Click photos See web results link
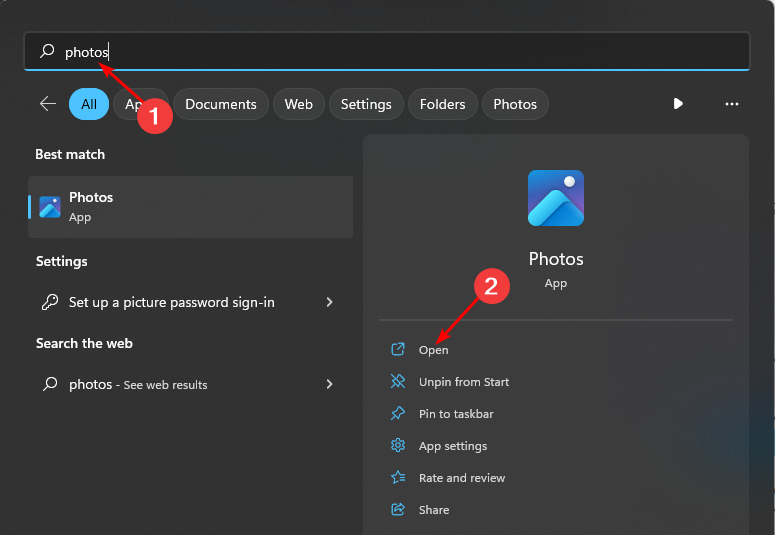The image size is (775, 535). pos(138,385)
